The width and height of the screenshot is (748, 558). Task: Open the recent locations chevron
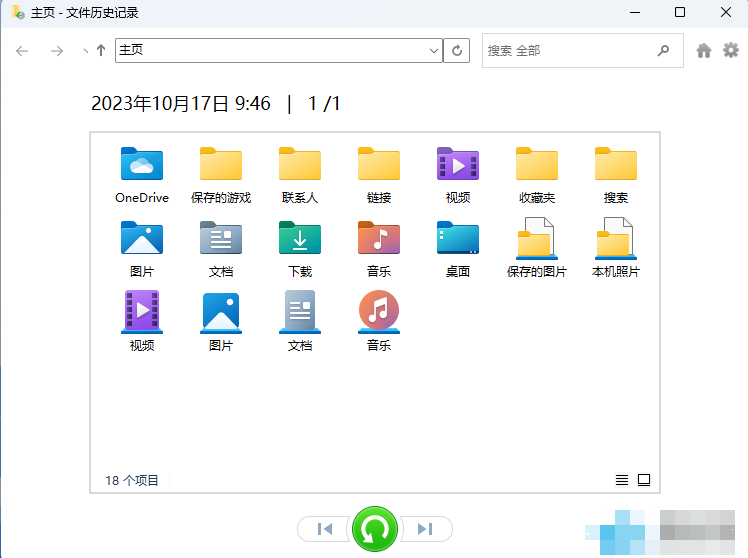[85, 51]
